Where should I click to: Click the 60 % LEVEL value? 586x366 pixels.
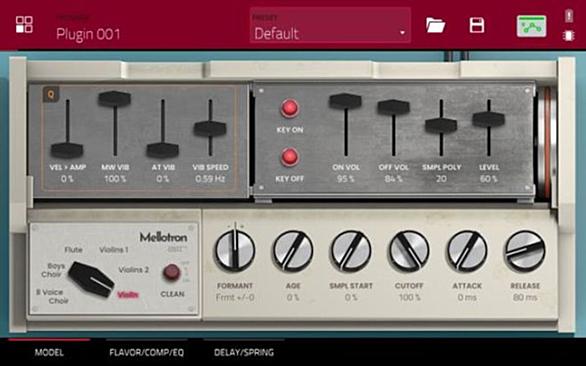(x=488, y=179)
